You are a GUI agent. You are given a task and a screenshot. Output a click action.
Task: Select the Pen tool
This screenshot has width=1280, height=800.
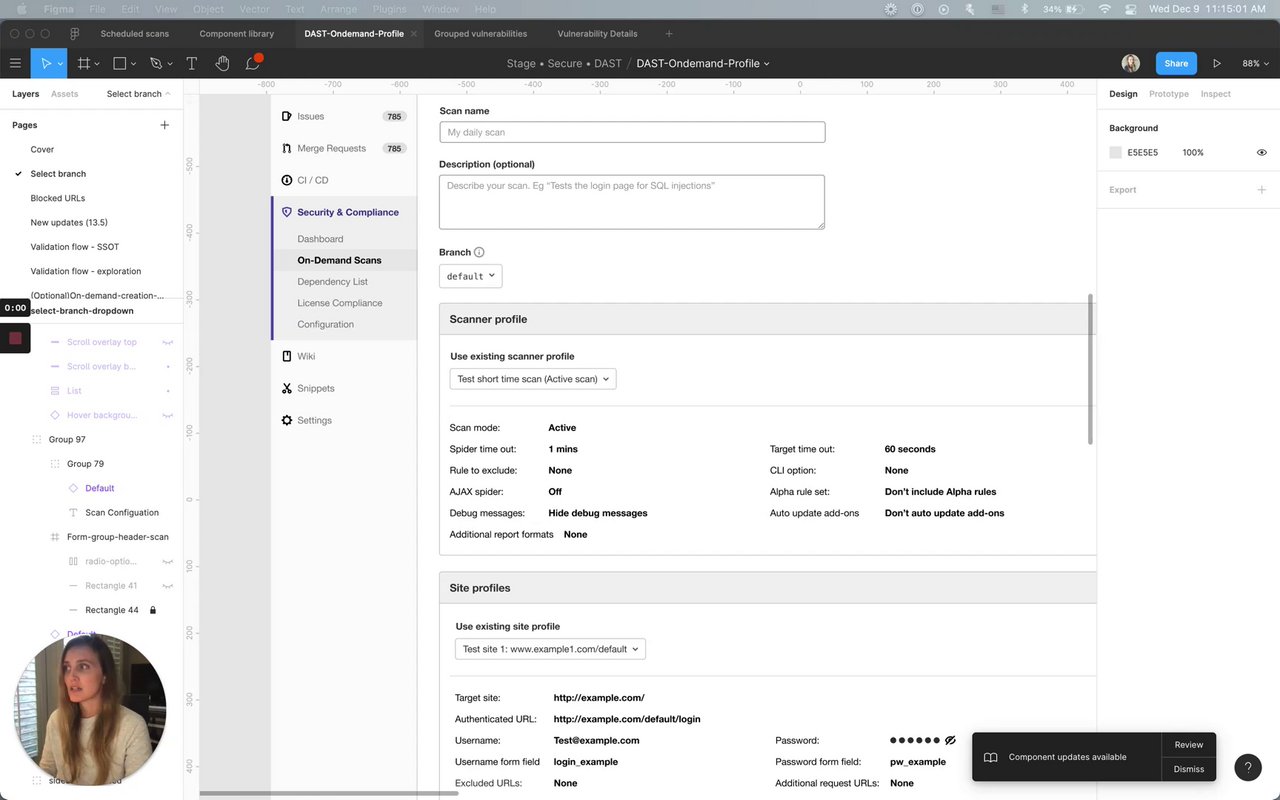pos(155,63)
